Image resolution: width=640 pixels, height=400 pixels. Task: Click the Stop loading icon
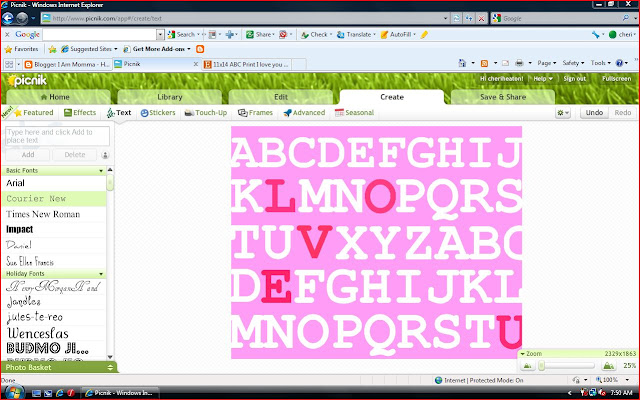pyautogui.click(x=482, y=18)
